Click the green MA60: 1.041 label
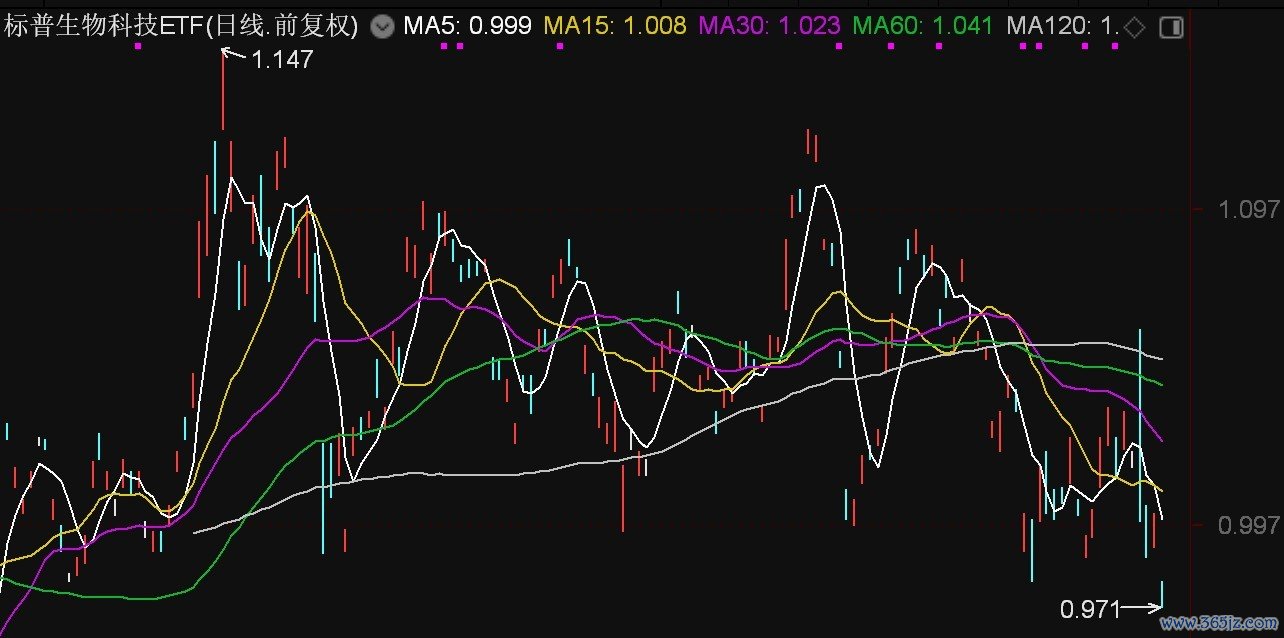The image size is (1284, 638). pyautogui.click(x=924, y=27)
